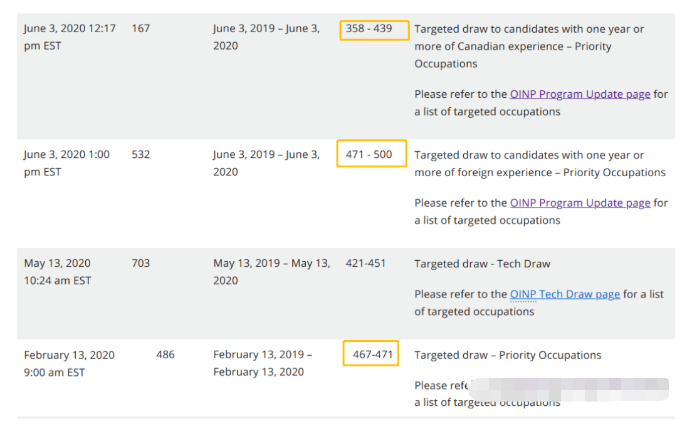Select the invitations count 486
The height and width of the screenshot is (425, 683).
pos(165,355)
